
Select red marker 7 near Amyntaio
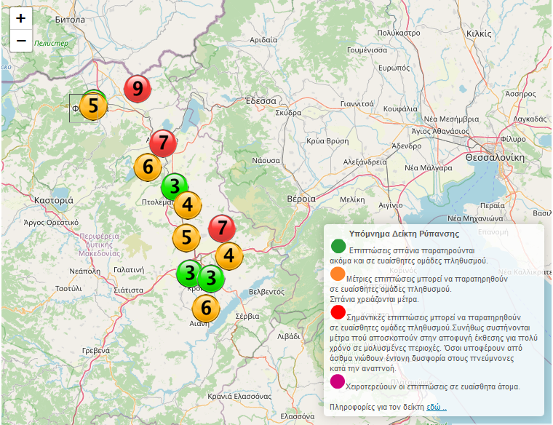click(x=163, y=143)
